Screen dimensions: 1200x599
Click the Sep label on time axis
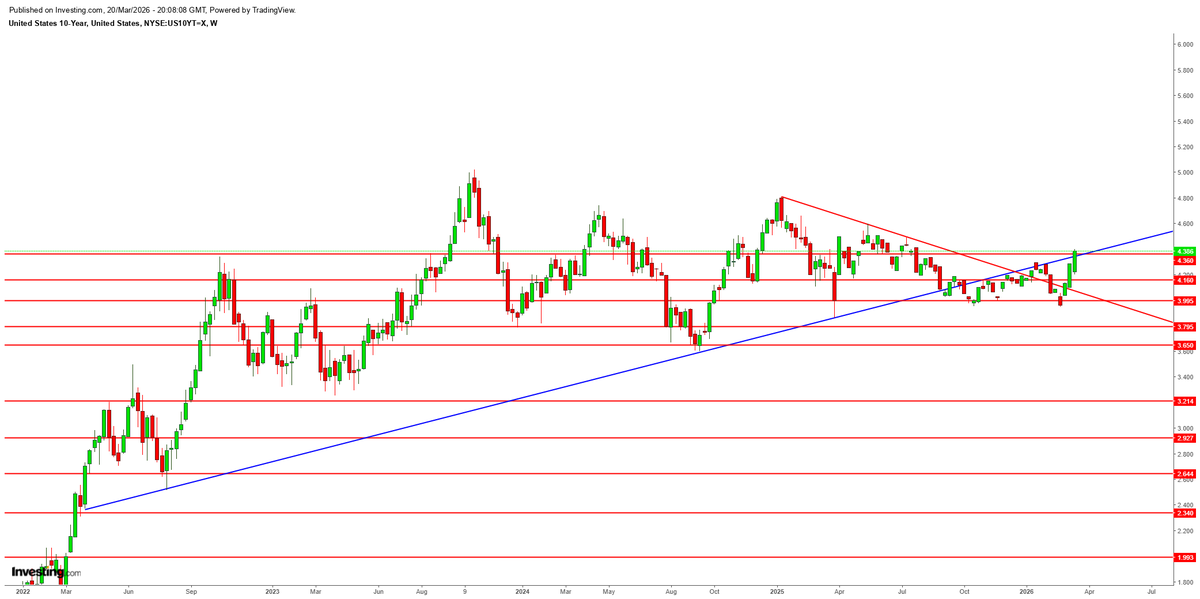point(190,592)
